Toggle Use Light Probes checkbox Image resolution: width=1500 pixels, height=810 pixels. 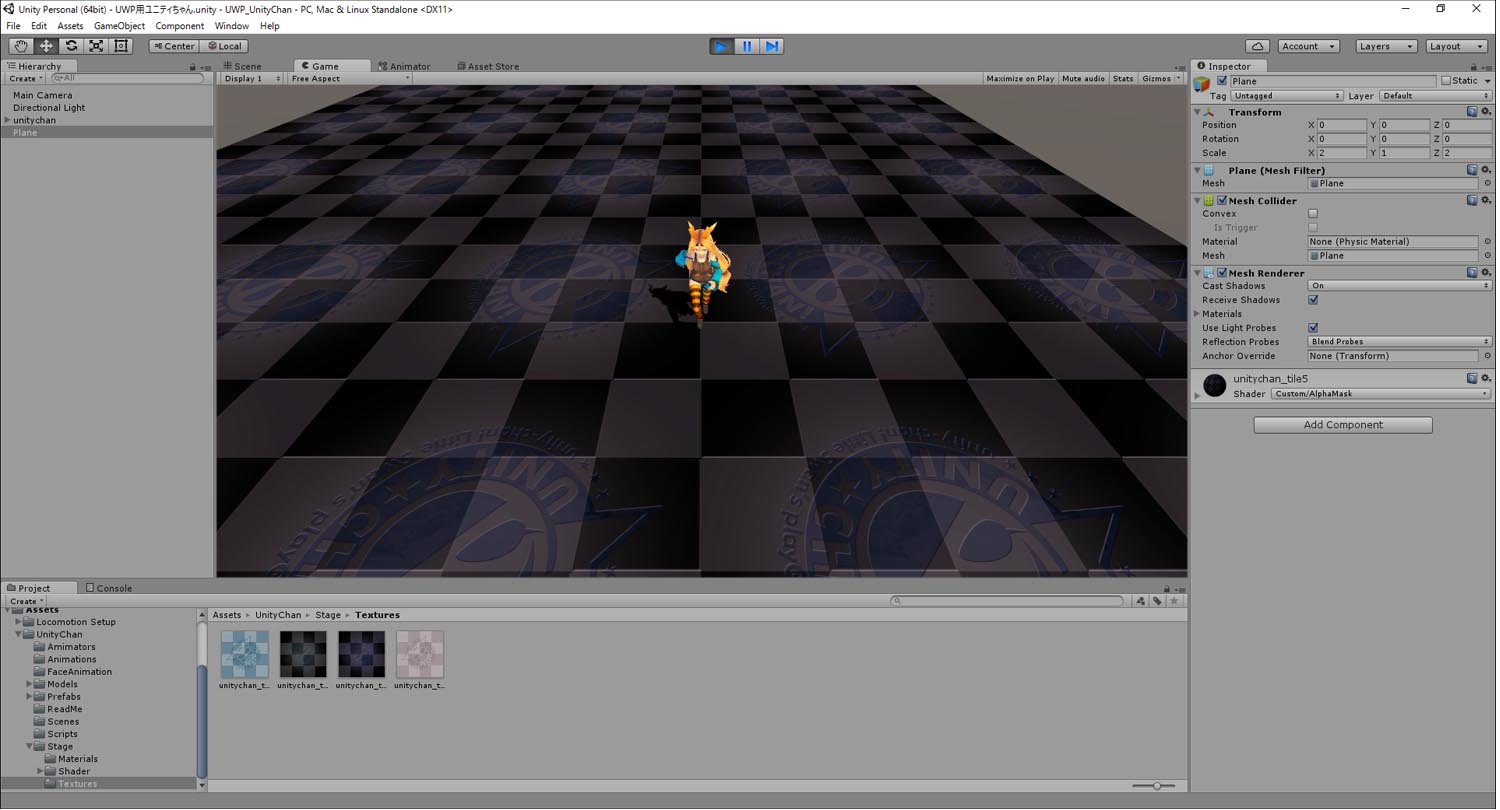(1313, 328)
